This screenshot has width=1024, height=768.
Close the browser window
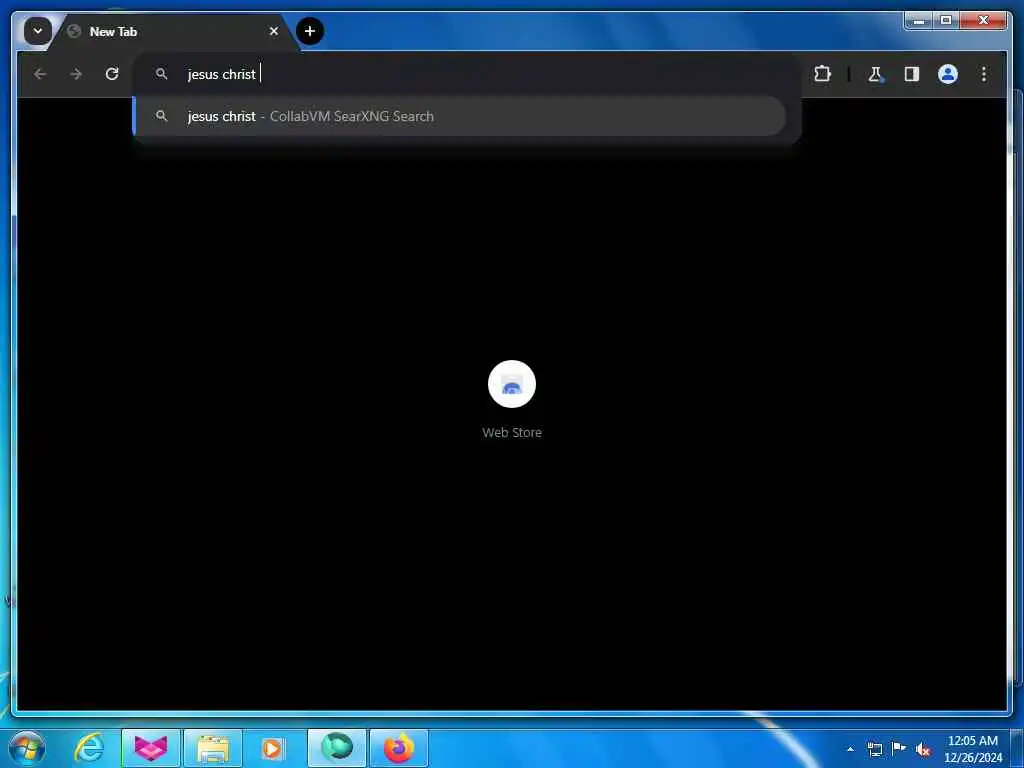pos(983,20)
